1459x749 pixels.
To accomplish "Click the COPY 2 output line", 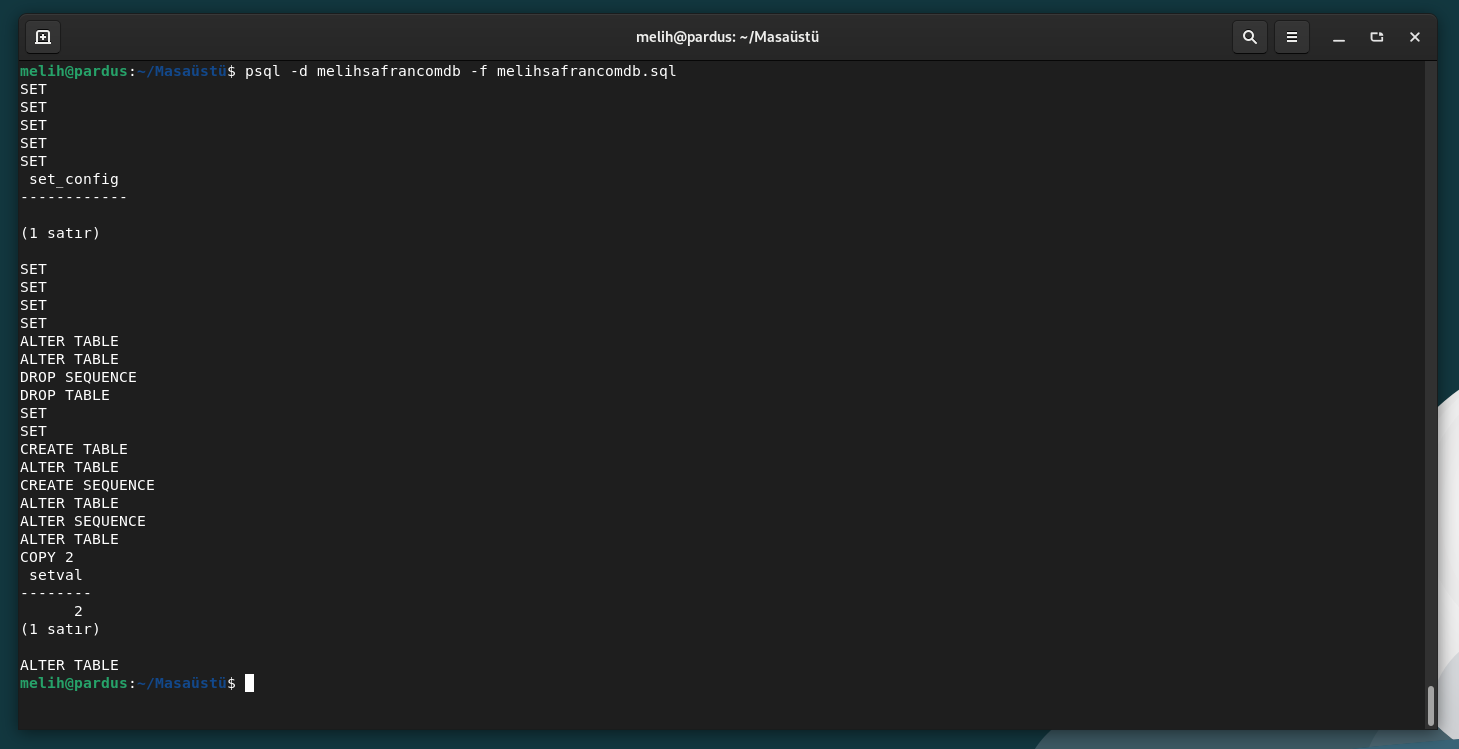I will 47,557.
